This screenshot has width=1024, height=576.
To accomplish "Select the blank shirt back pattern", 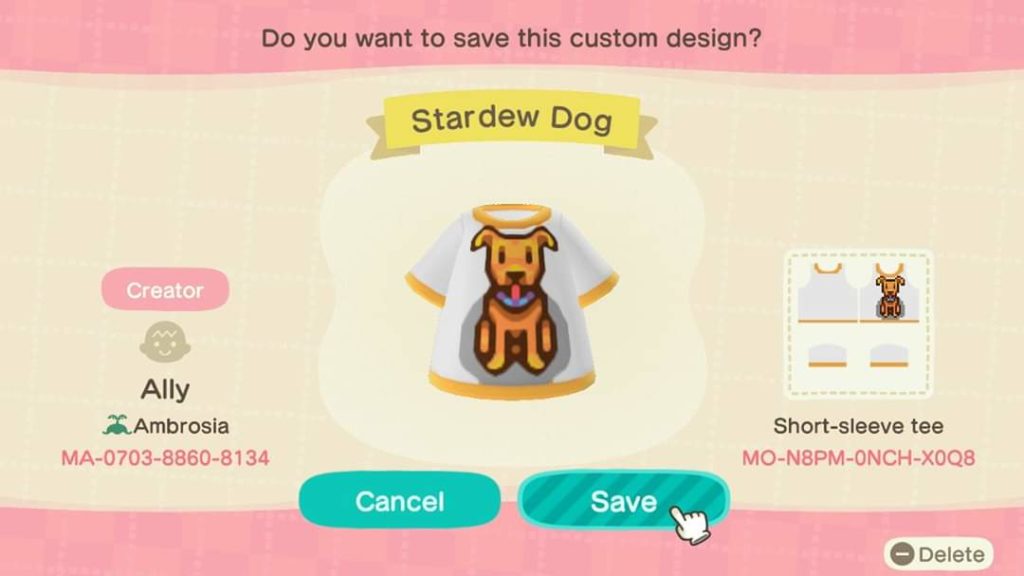I will click(x=827, y=291).
